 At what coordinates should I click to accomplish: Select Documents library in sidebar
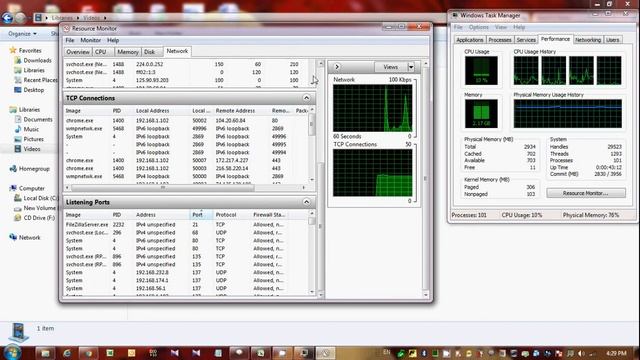click(x=38, y=120)
